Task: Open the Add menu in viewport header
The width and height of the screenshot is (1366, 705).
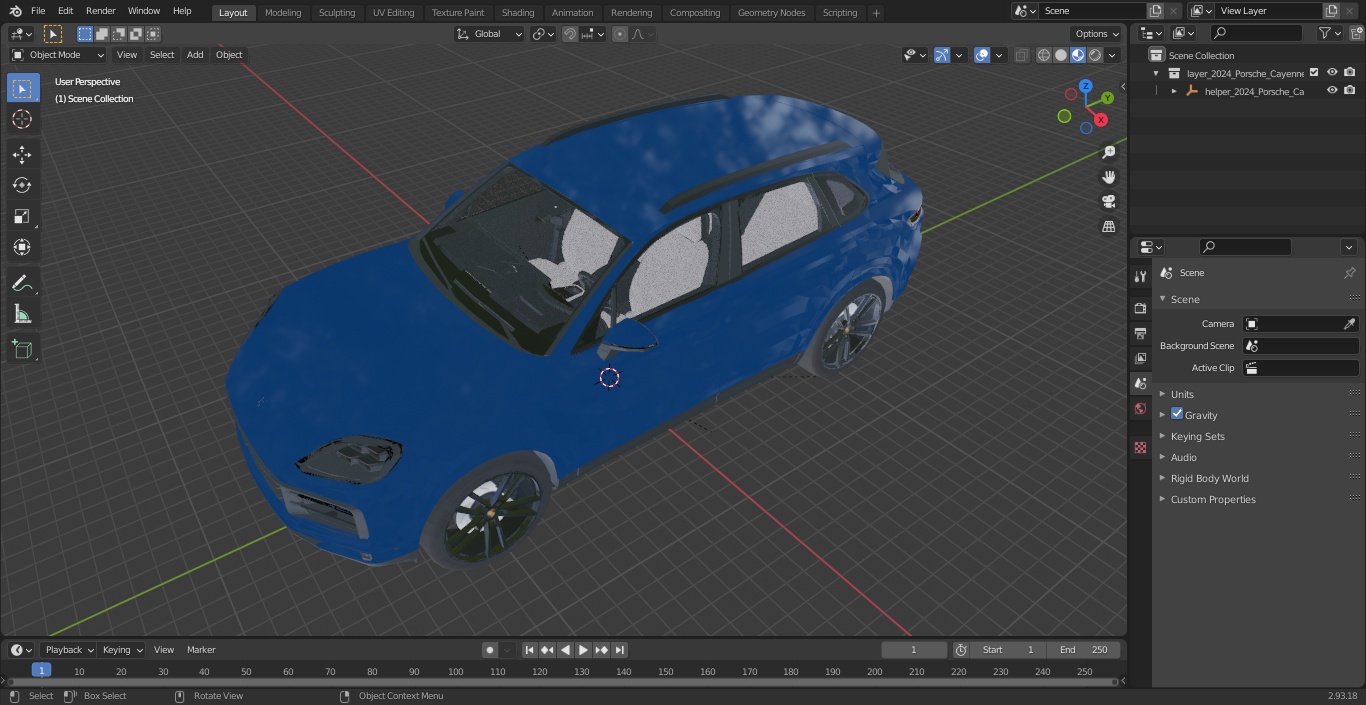Action: (x=195, y=55)
